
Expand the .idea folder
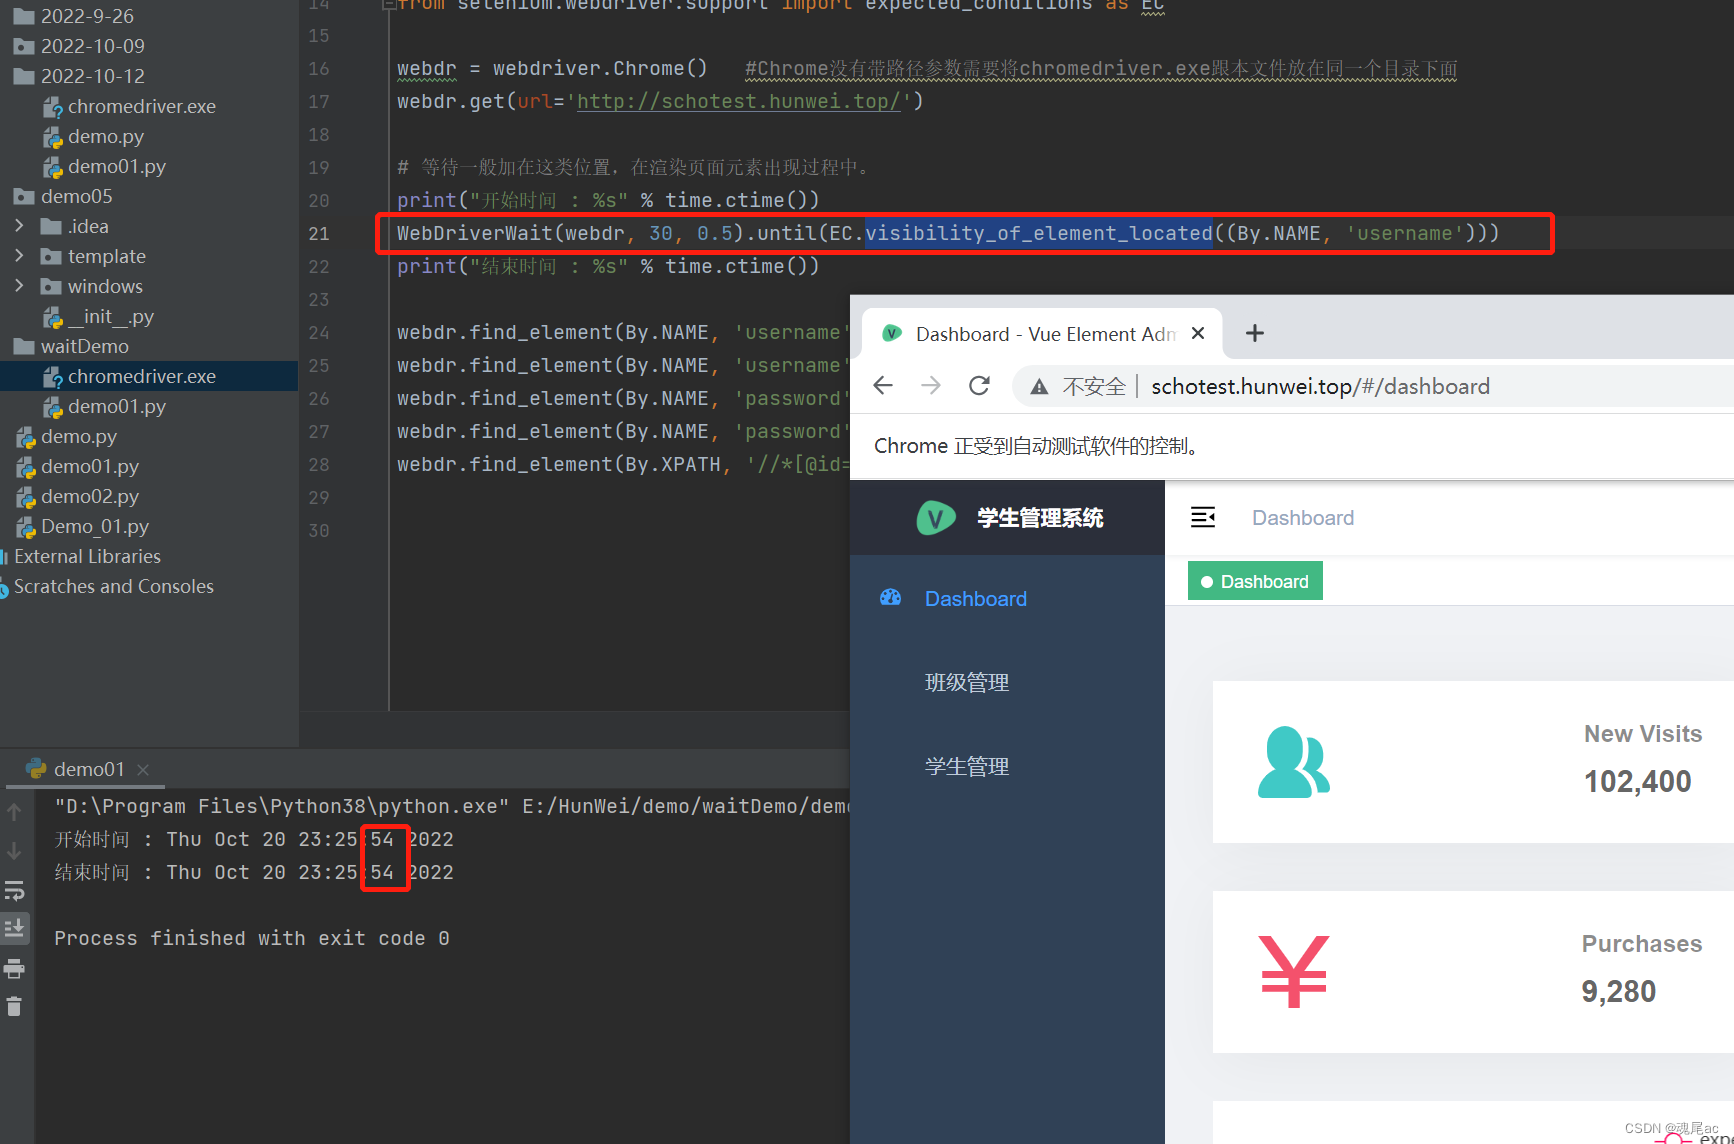pyautogui.click(x=20, y=226)
